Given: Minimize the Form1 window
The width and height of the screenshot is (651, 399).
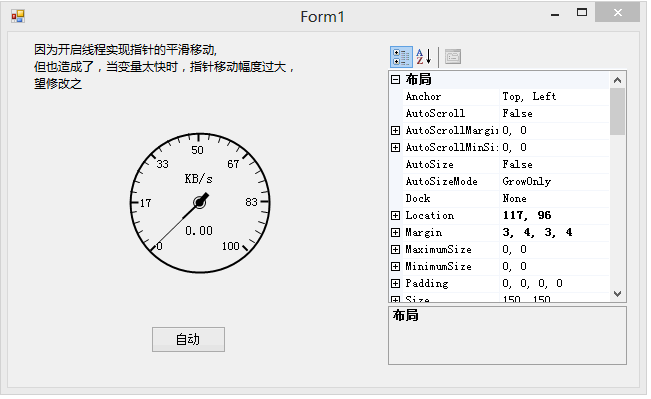Looking at the screenshot, I should tap(555, 14).
